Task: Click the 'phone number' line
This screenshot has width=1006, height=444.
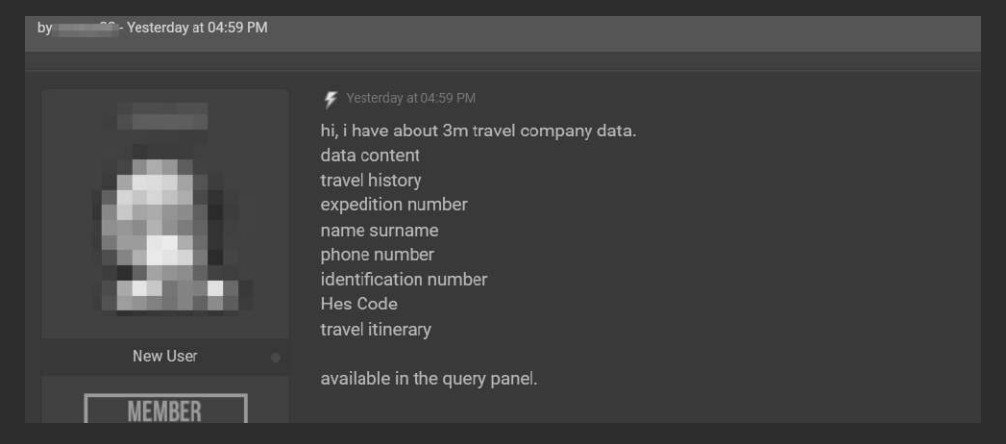Action: tap(377, 255)
